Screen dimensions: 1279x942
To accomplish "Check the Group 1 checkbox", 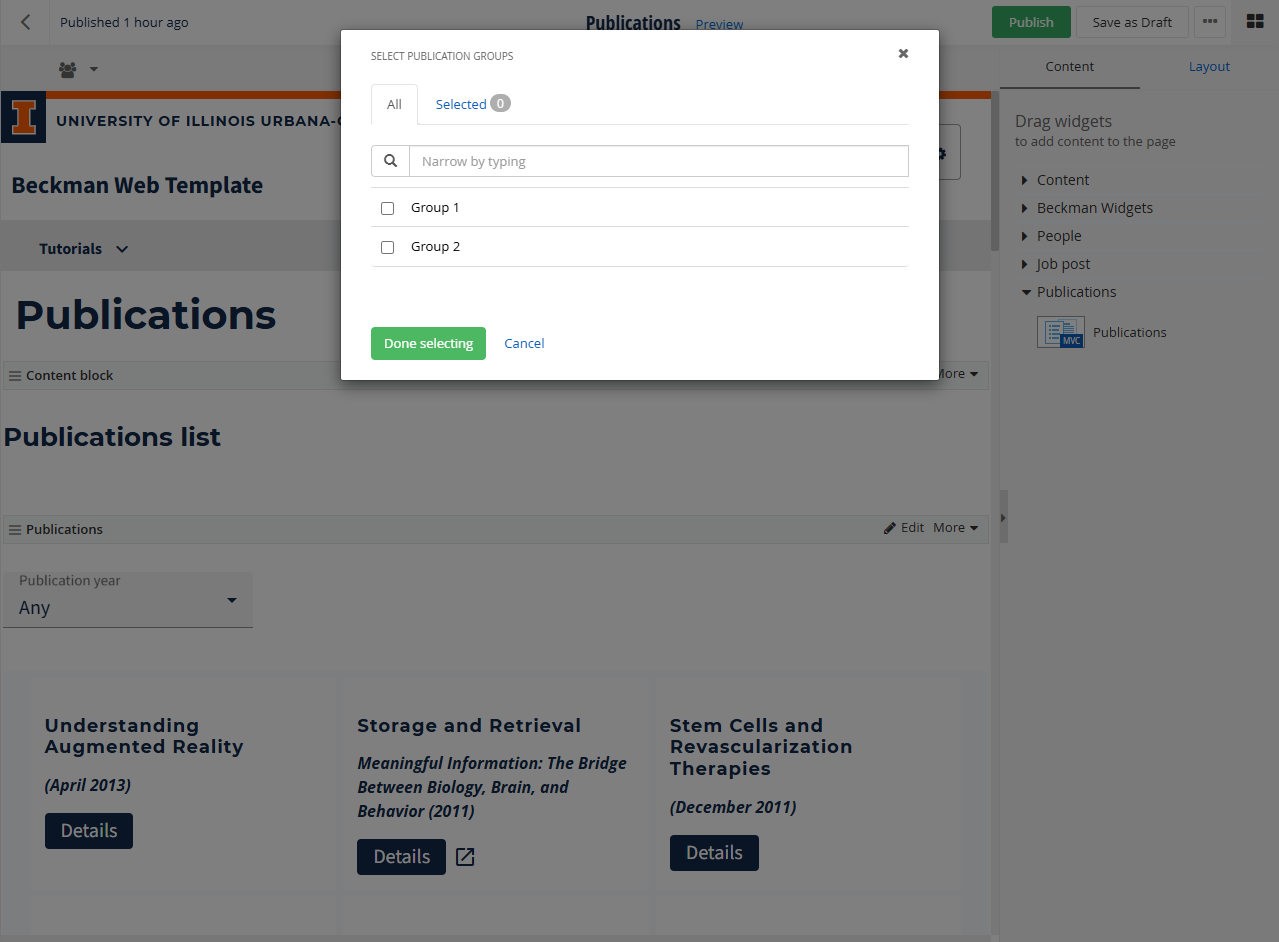I will point(387,208).
